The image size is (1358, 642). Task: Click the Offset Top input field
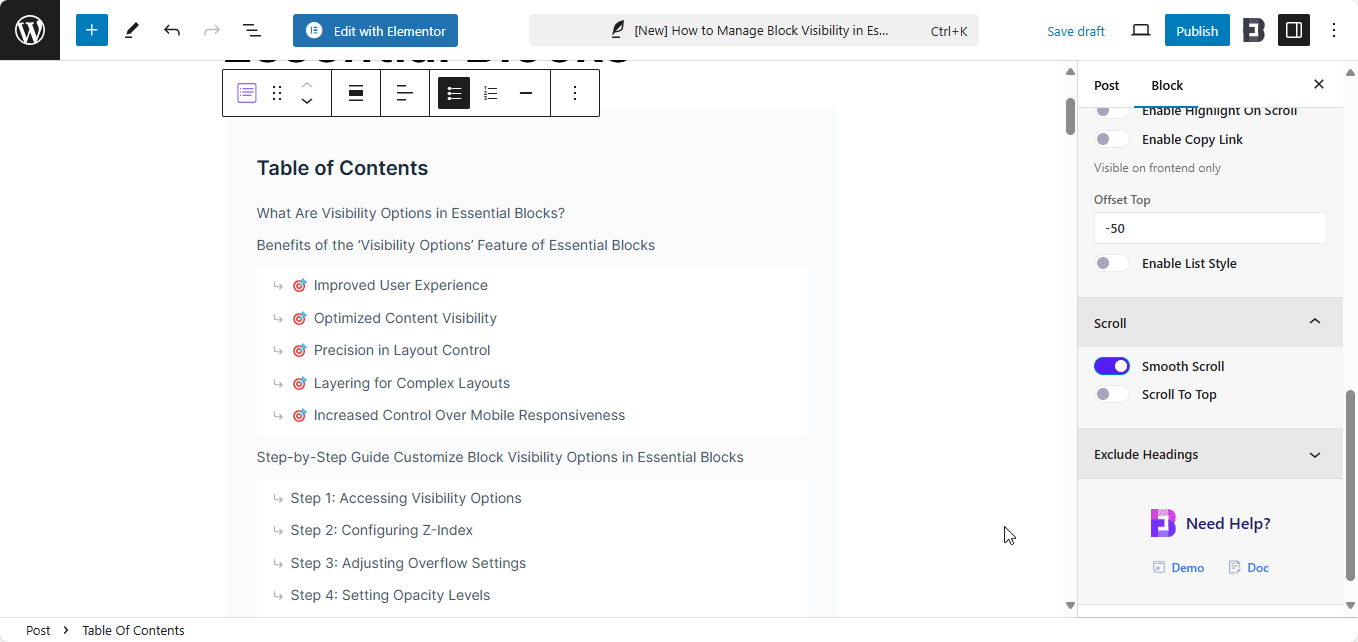coord(1210,228)
